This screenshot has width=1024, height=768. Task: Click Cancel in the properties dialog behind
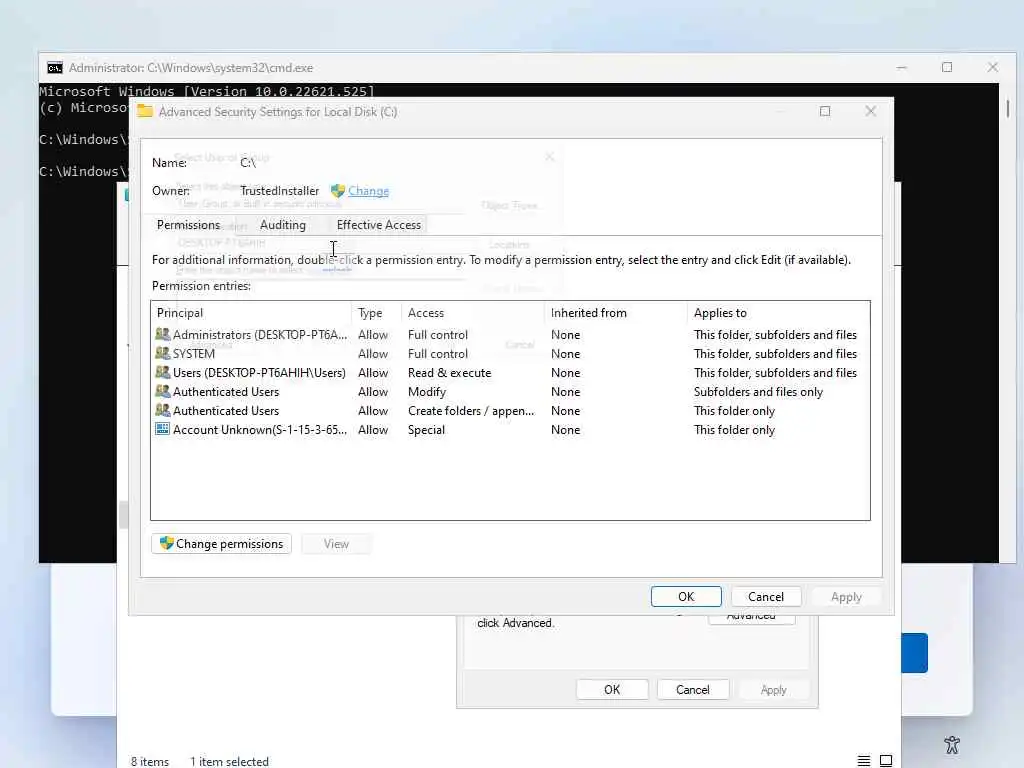tap(692, 690)
